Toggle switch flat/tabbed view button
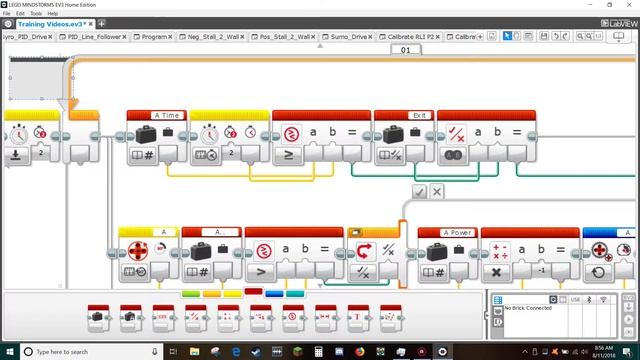 click(x=355, y=233)
